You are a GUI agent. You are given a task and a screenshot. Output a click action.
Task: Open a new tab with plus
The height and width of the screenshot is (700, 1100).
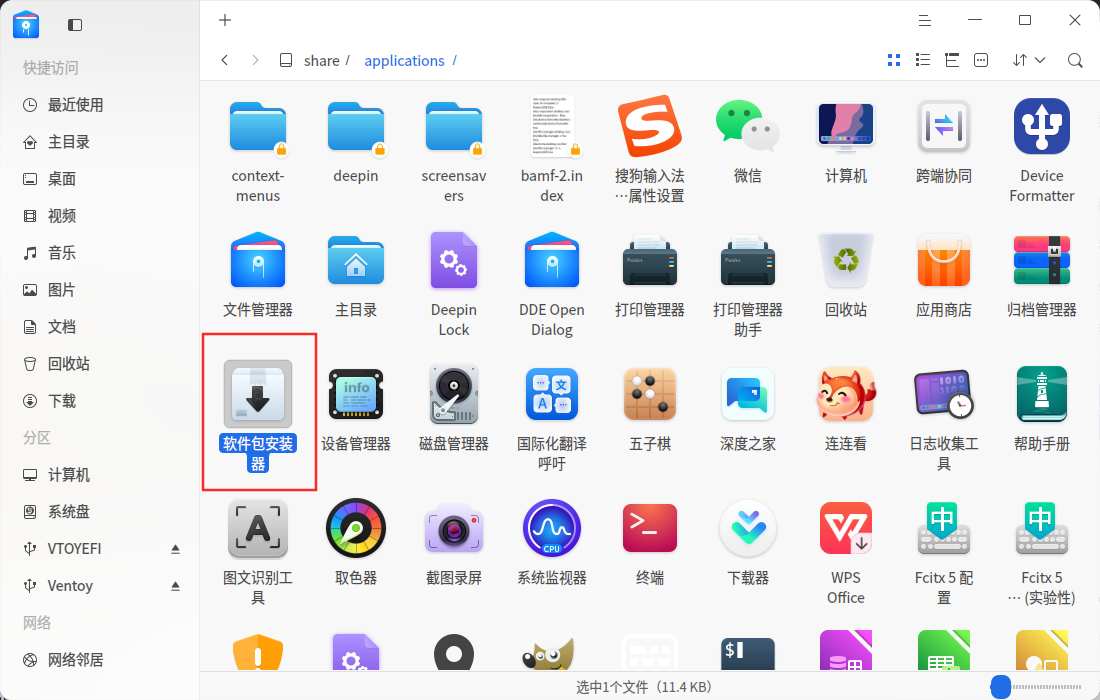[224, 20]
